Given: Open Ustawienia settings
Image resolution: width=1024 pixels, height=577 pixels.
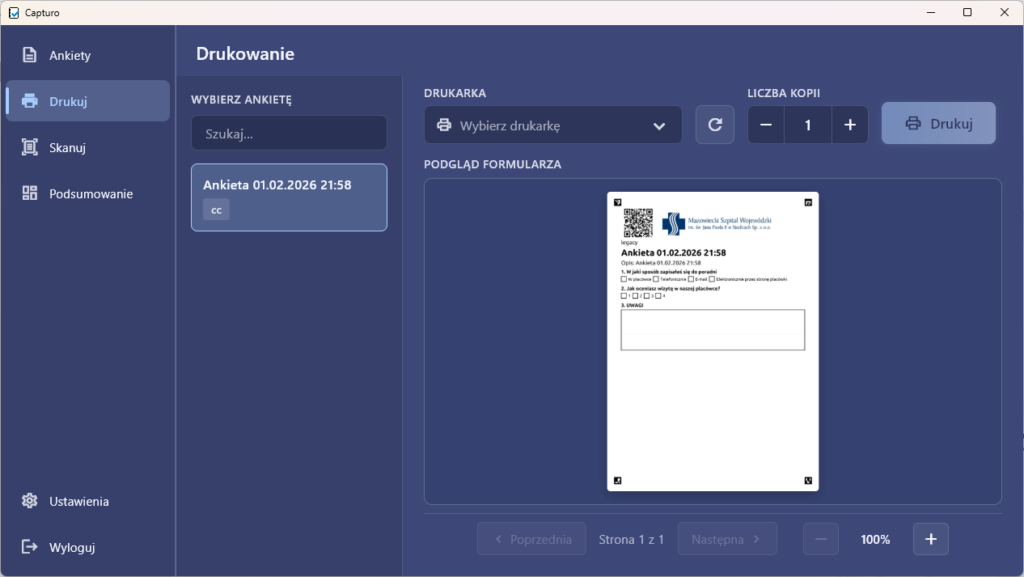Looking at the screenshot, I should (88, 501).
